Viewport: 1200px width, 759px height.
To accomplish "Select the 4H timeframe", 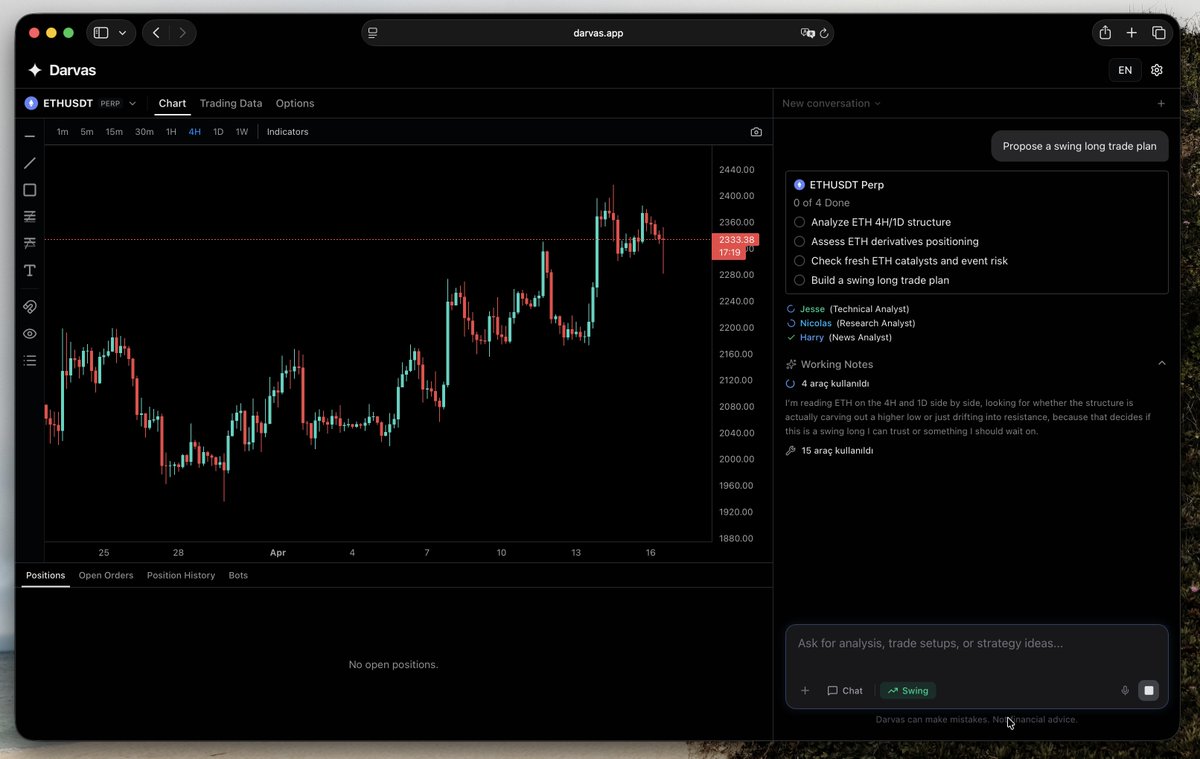I will click(194, 132).
